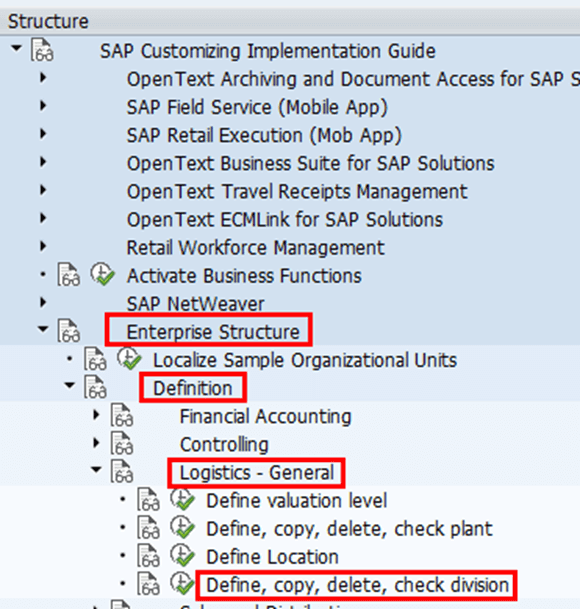Select Define Location text

(x=272, y=557)
